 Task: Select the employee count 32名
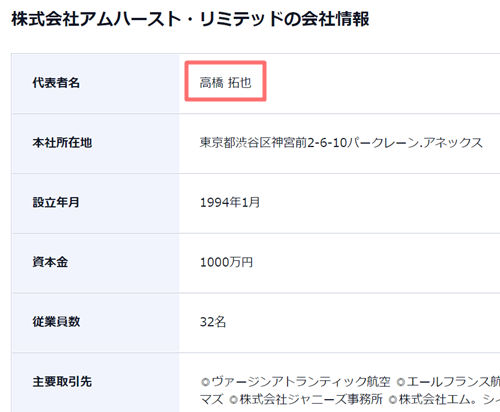point(213,322)
